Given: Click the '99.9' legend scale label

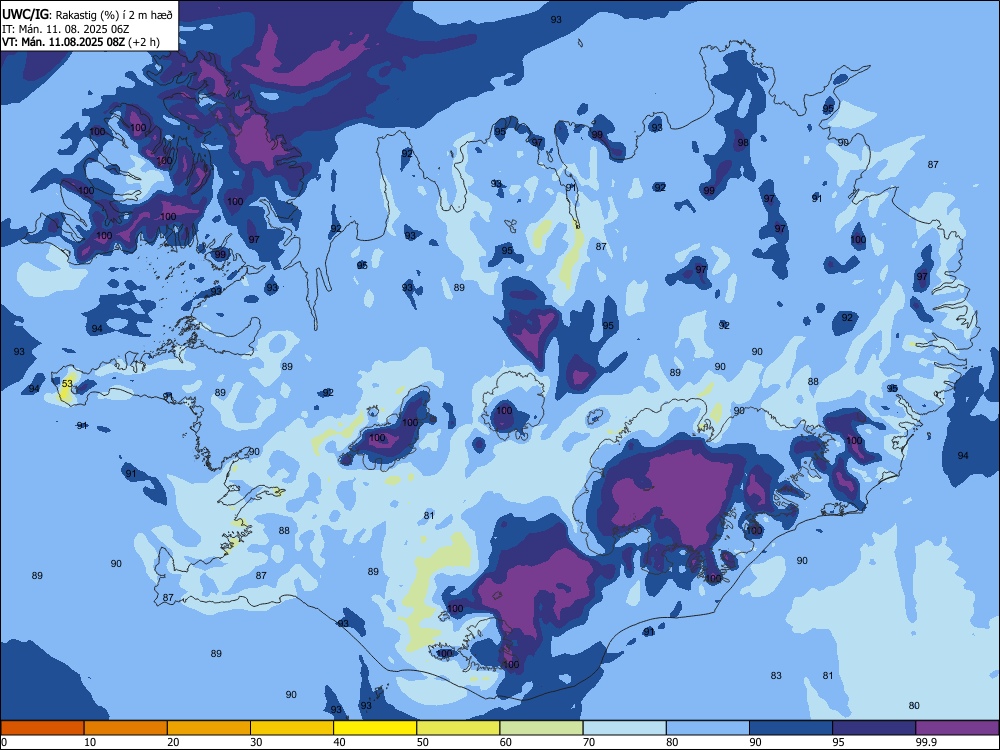Looking at the screenshot, I should tap(926, 742).
